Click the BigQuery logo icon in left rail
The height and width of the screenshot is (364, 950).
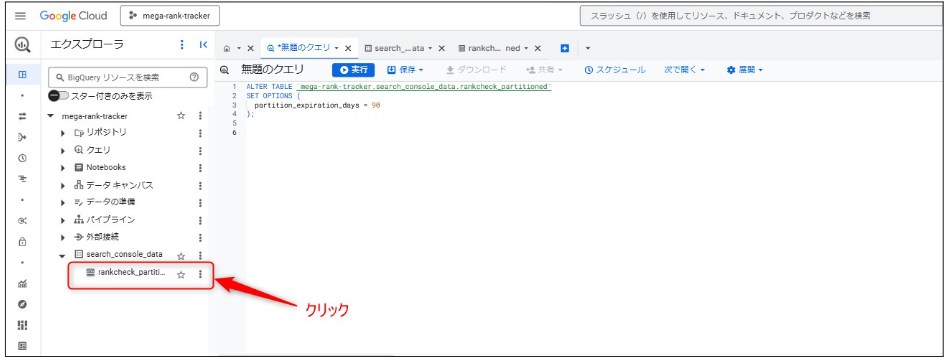[x=22, y=44]
